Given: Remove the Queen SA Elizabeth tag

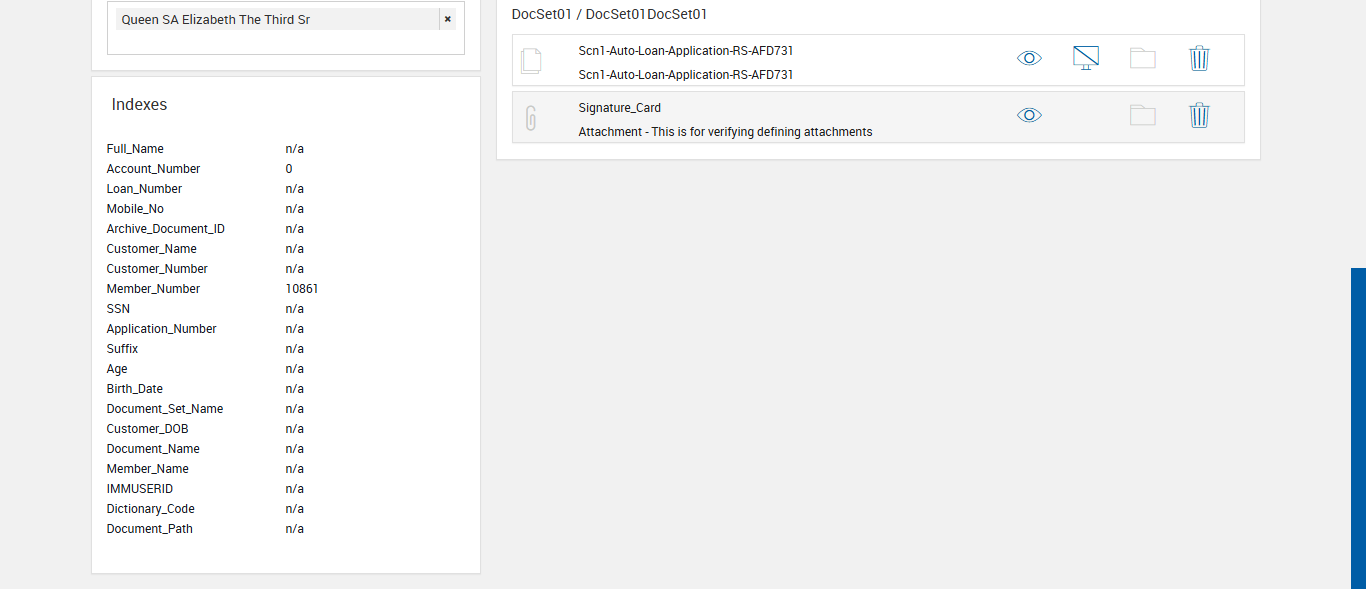Looking at the screenshot, I should pos(447,19).
